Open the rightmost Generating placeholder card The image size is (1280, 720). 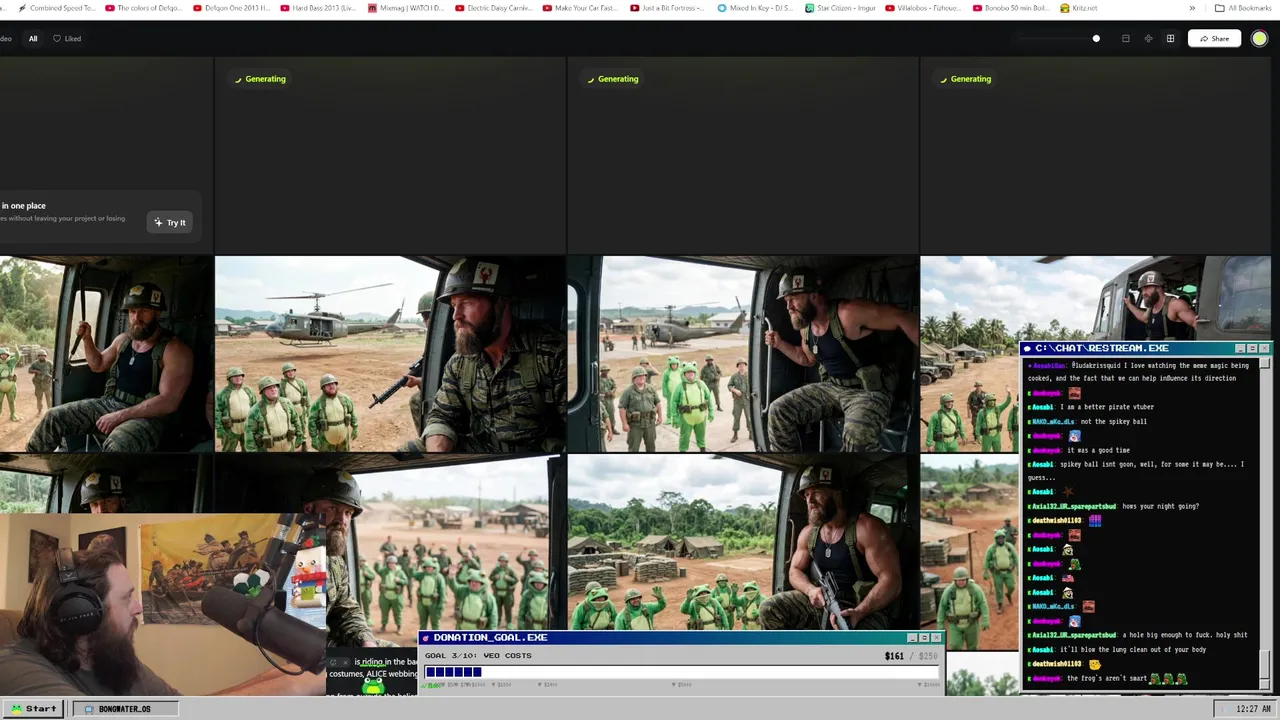coord(1096,155)
